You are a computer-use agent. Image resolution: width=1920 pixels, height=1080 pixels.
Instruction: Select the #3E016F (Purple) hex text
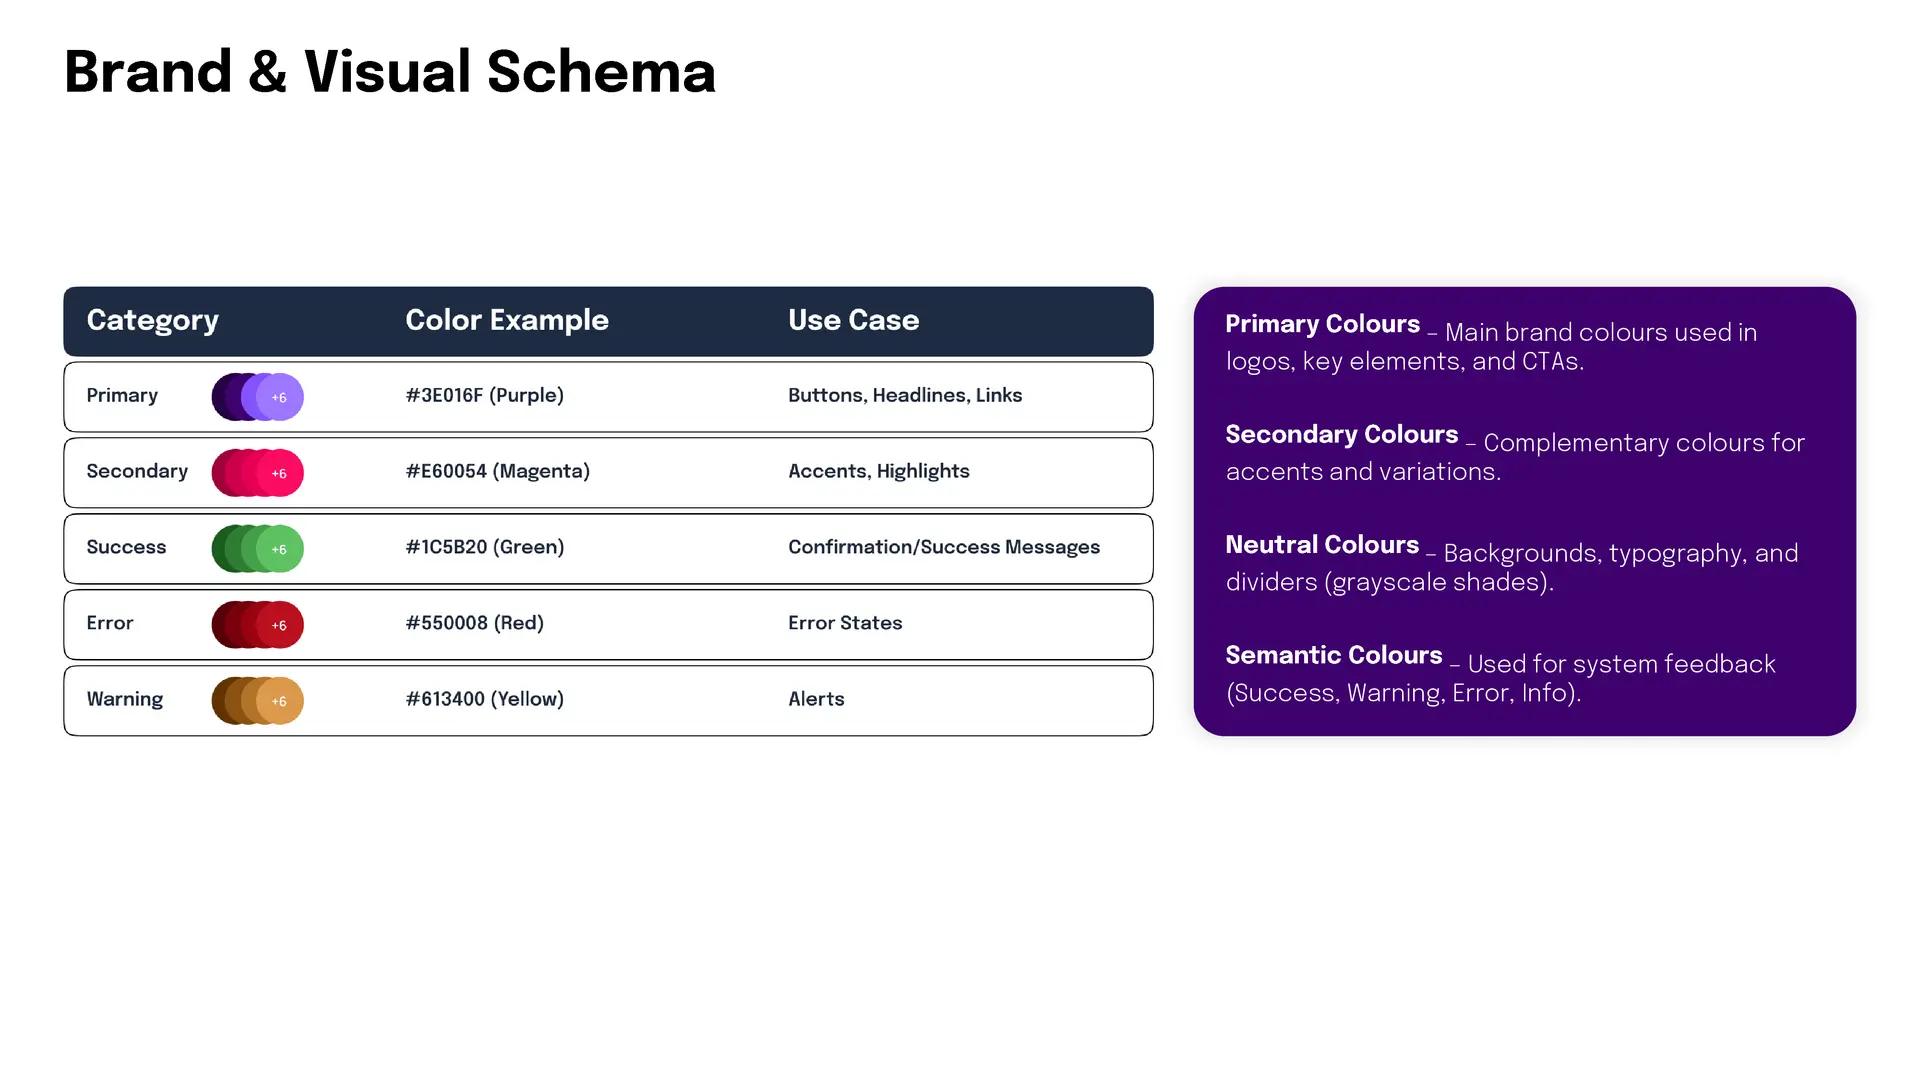tap(485, 396)
